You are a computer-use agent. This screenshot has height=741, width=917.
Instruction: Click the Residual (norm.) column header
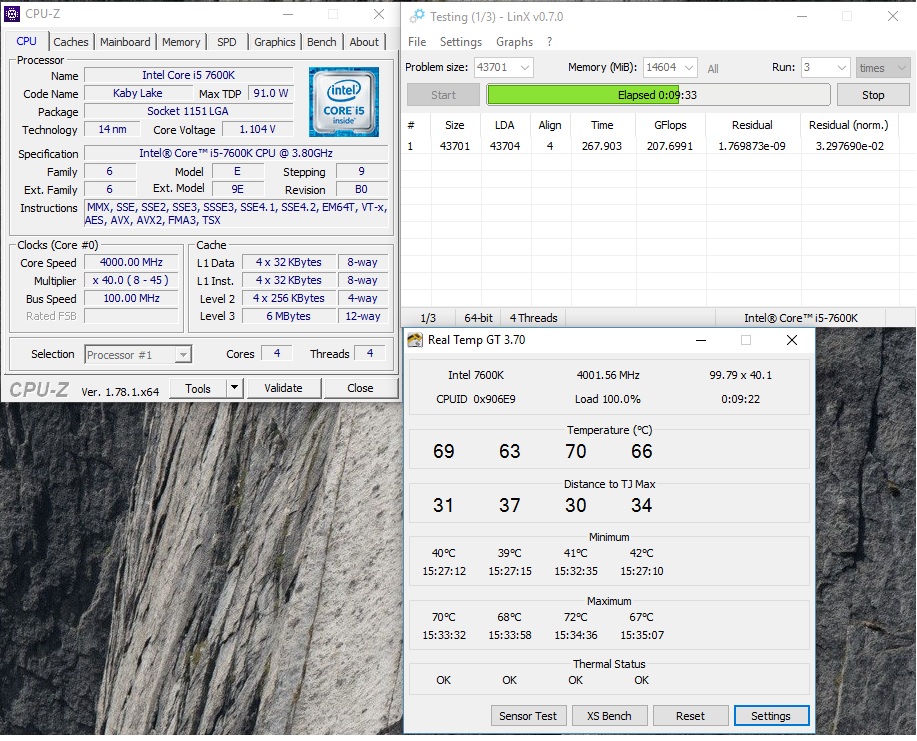pos(849,125)
